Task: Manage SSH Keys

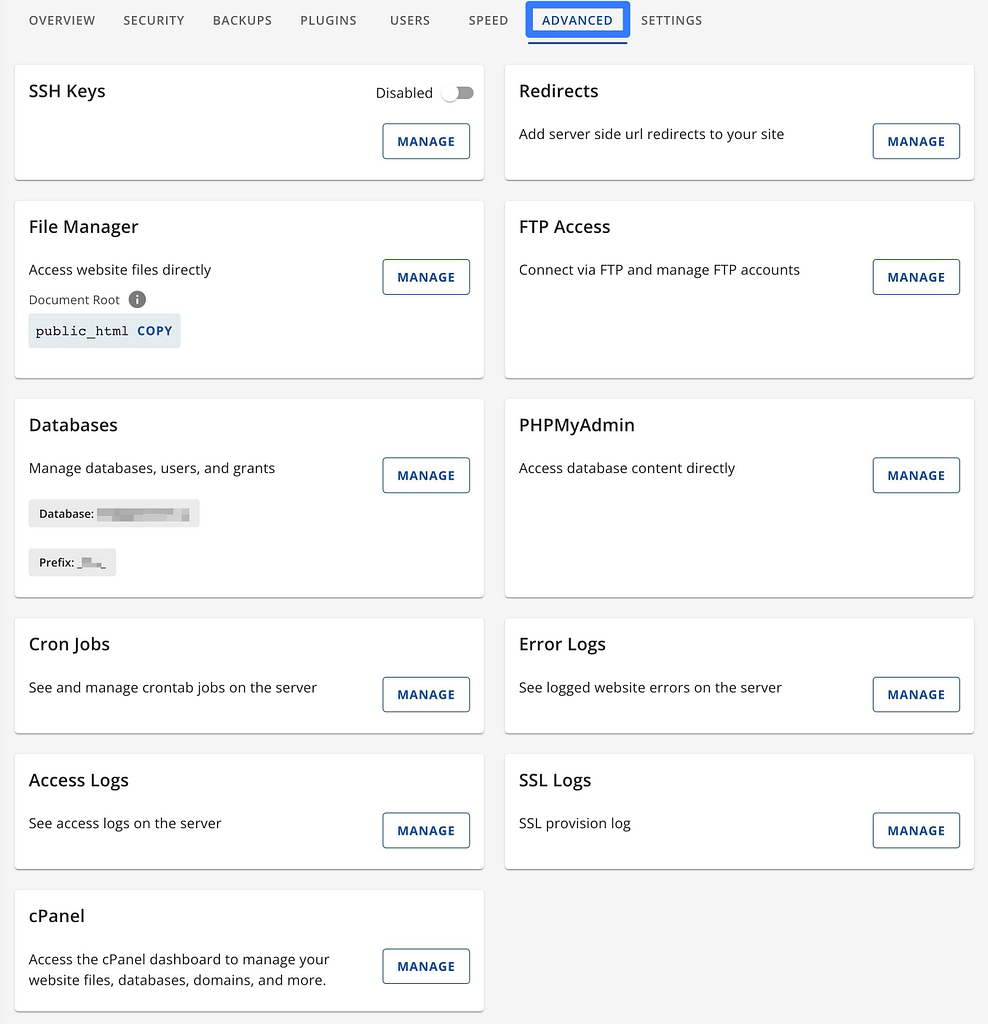Action: (x=426, y=141)
